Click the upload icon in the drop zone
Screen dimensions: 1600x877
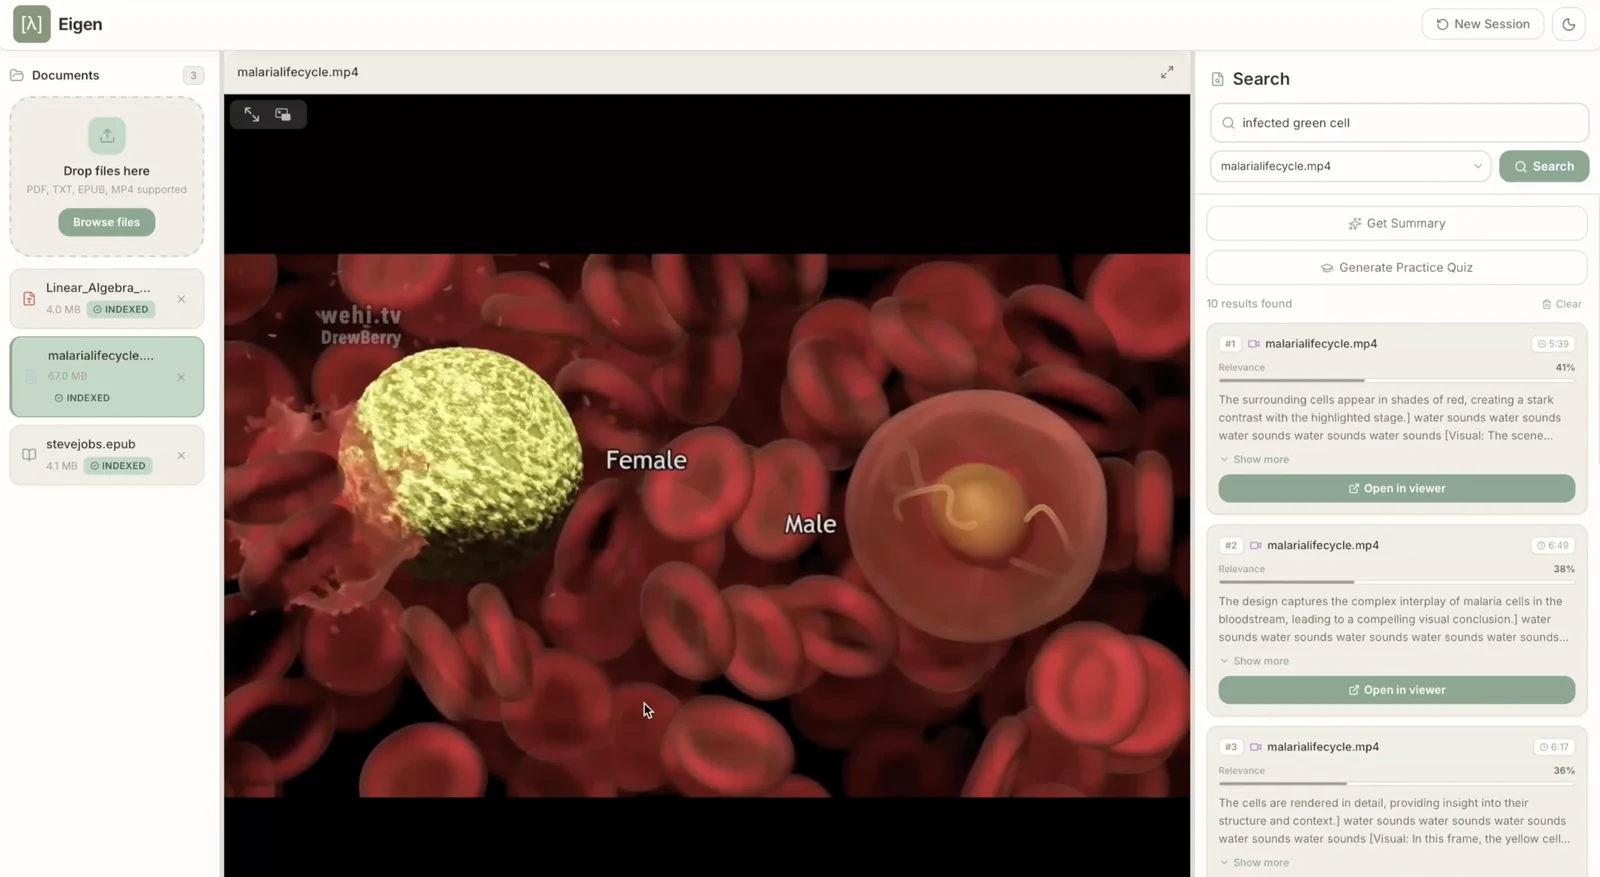click(107, 135)
